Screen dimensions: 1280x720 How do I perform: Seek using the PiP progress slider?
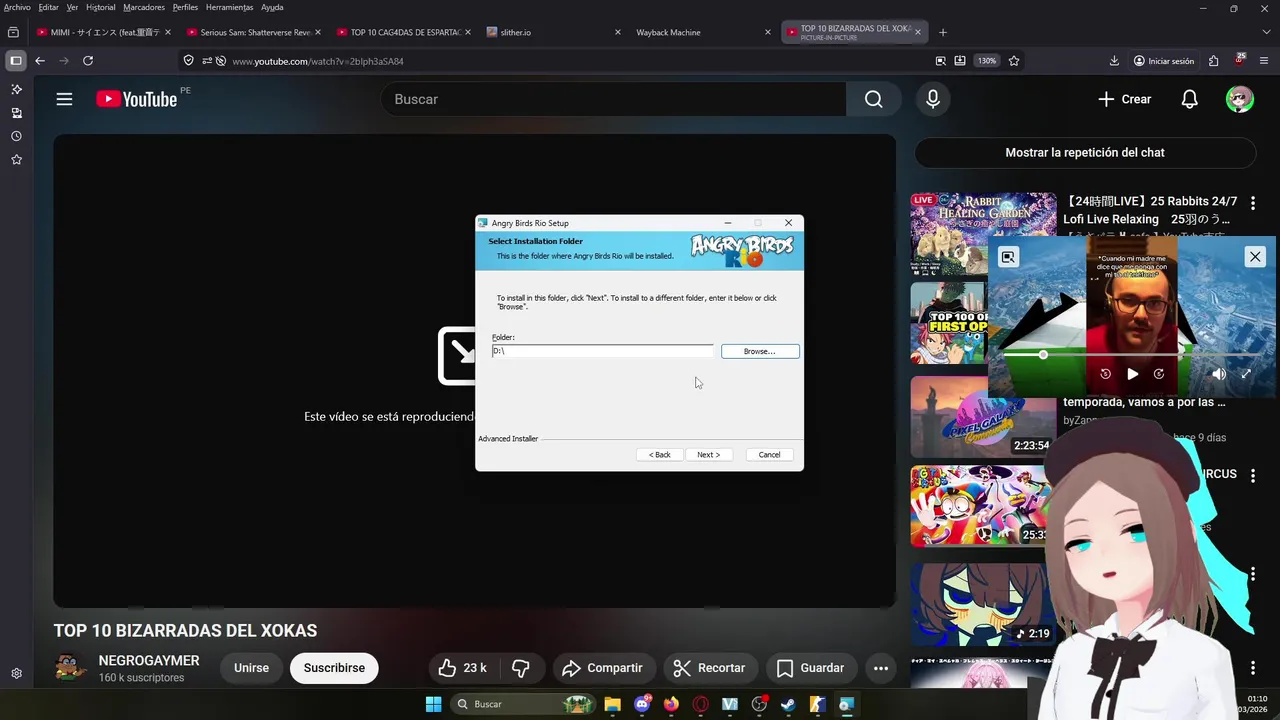click(x=1130, y=355)
